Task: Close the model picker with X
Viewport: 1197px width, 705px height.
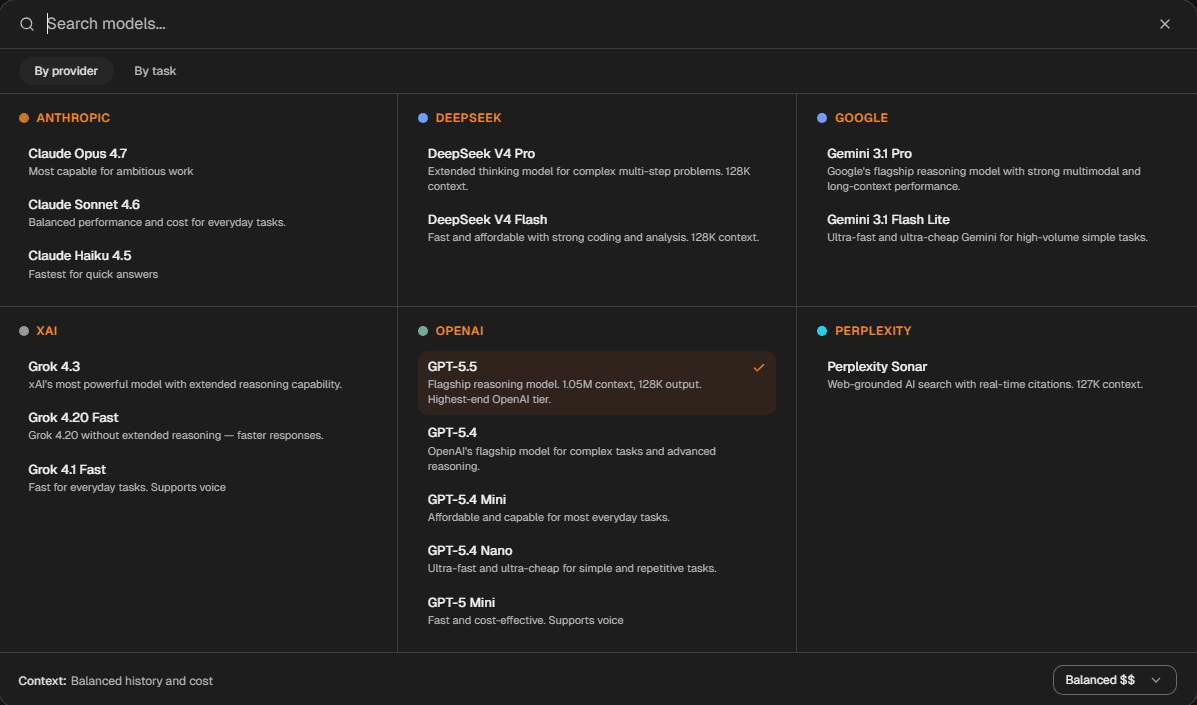Action: pyautogui.click(x=1165, y=24)
